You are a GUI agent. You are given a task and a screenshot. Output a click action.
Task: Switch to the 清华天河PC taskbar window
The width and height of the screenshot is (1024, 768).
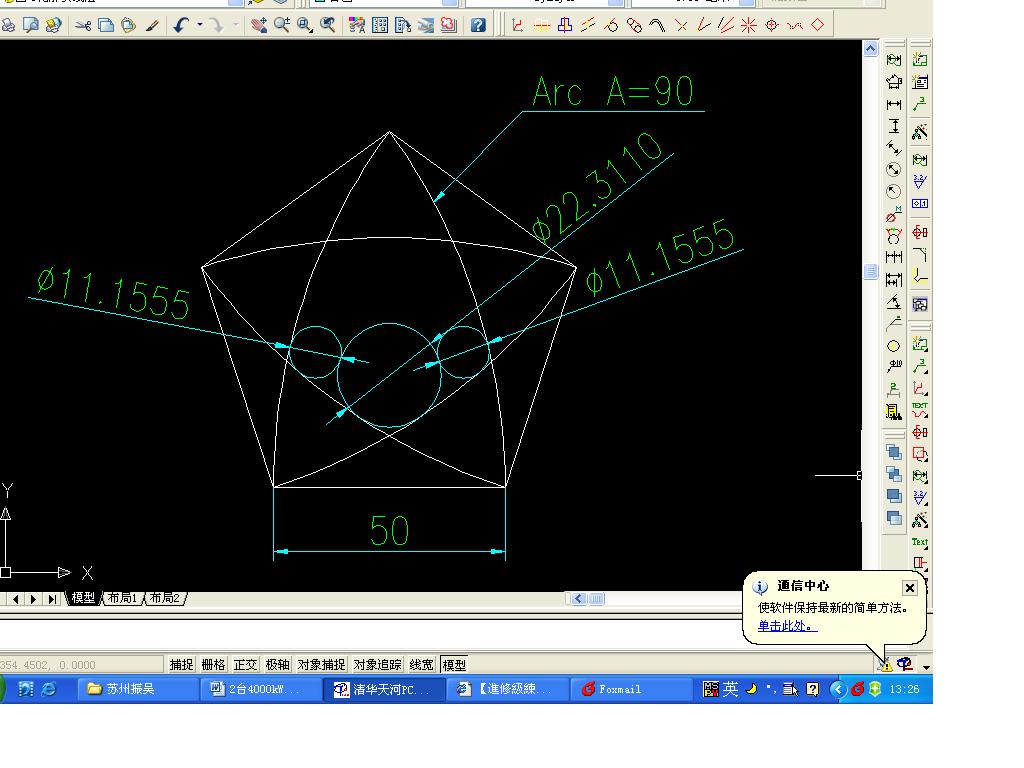coord(385,689)
